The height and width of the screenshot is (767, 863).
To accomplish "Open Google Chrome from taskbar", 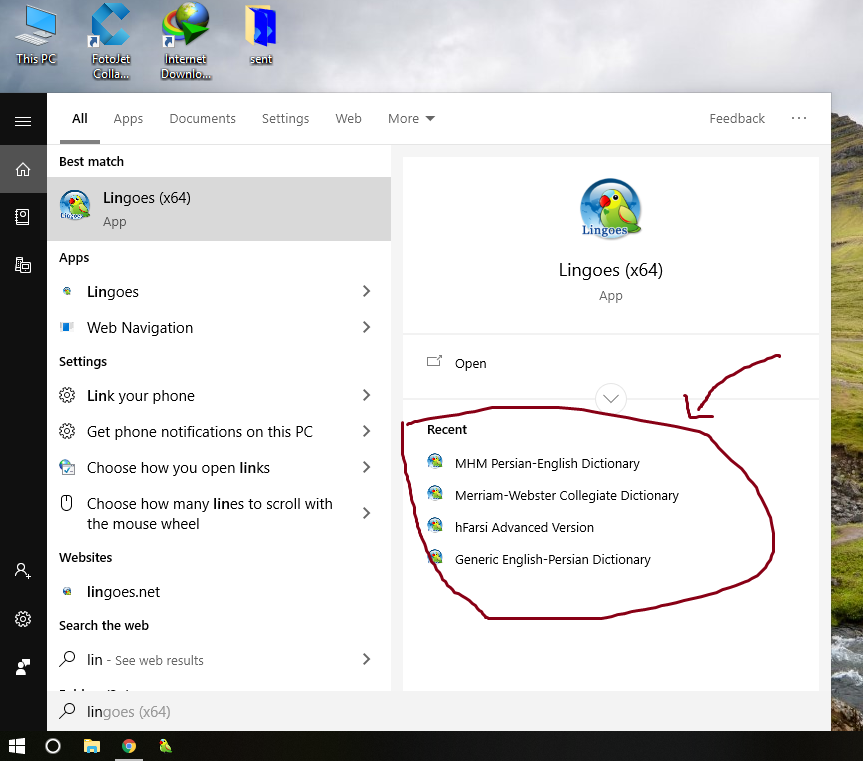I will [x=129, y=746].
